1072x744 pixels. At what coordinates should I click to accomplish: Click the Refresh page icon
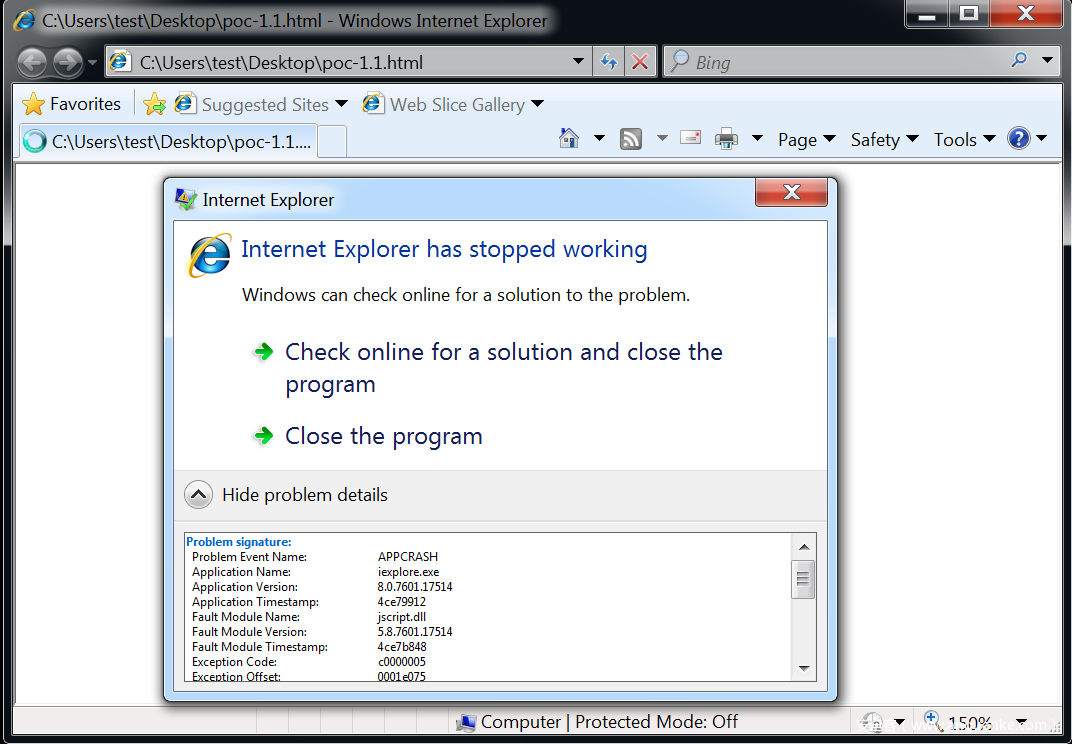click(x=608, y=62)
